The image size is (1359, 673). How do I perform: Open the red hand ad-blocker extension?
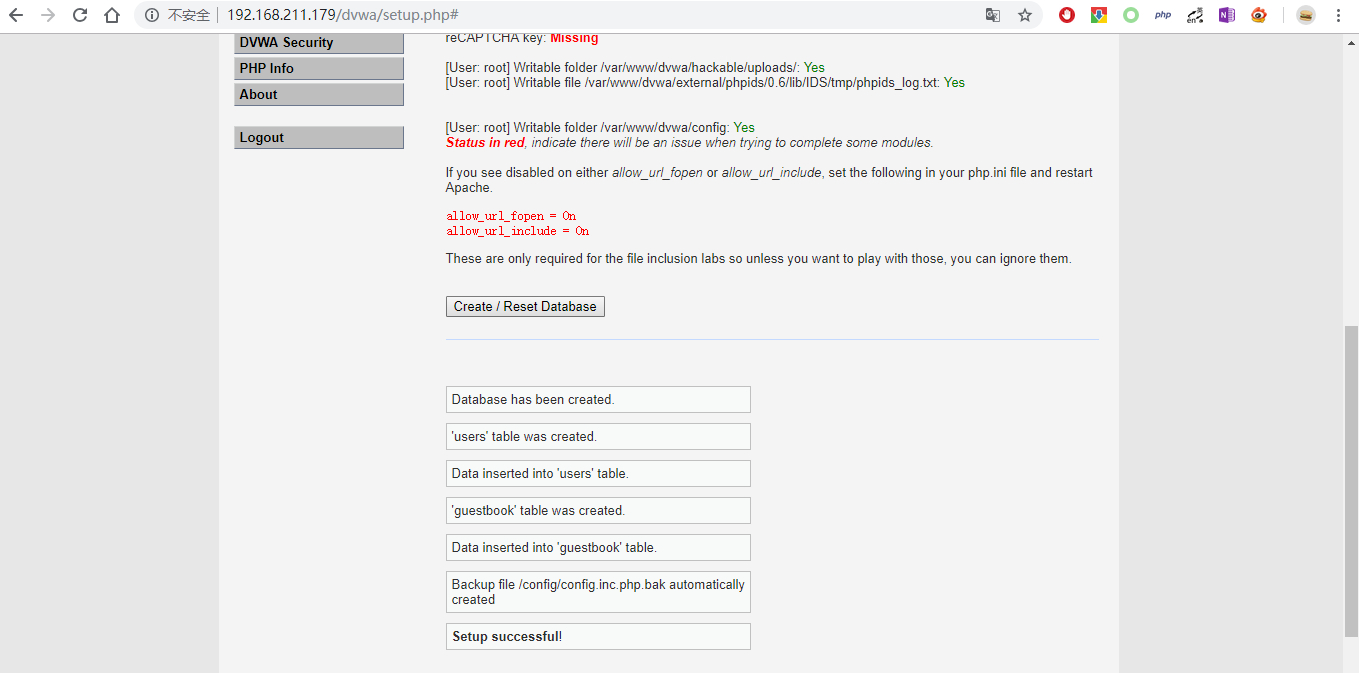tap(1067, 15)
